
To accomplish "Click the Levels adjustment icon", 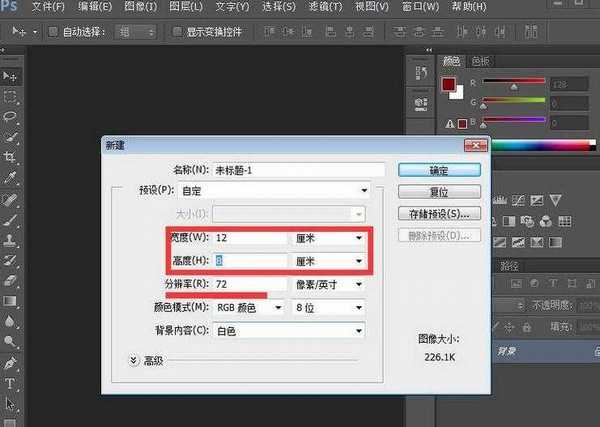I will tap(500, 200).
